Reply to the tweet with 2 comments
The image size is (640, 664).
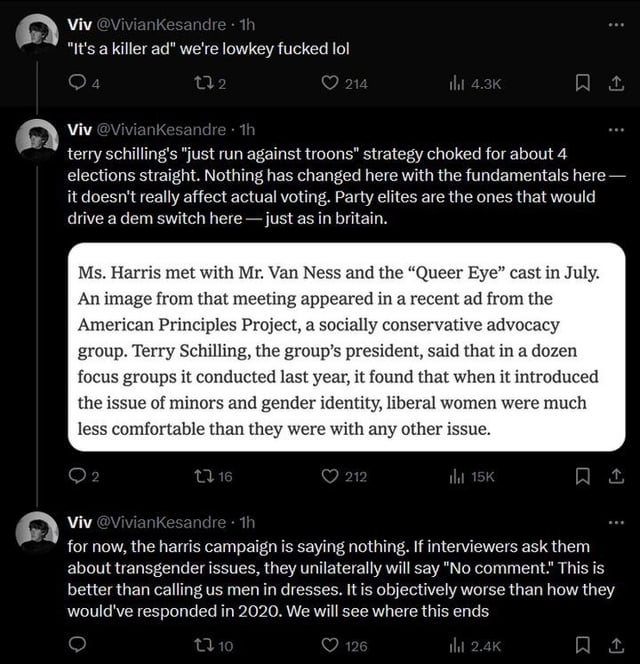click(x=84, y=476)
